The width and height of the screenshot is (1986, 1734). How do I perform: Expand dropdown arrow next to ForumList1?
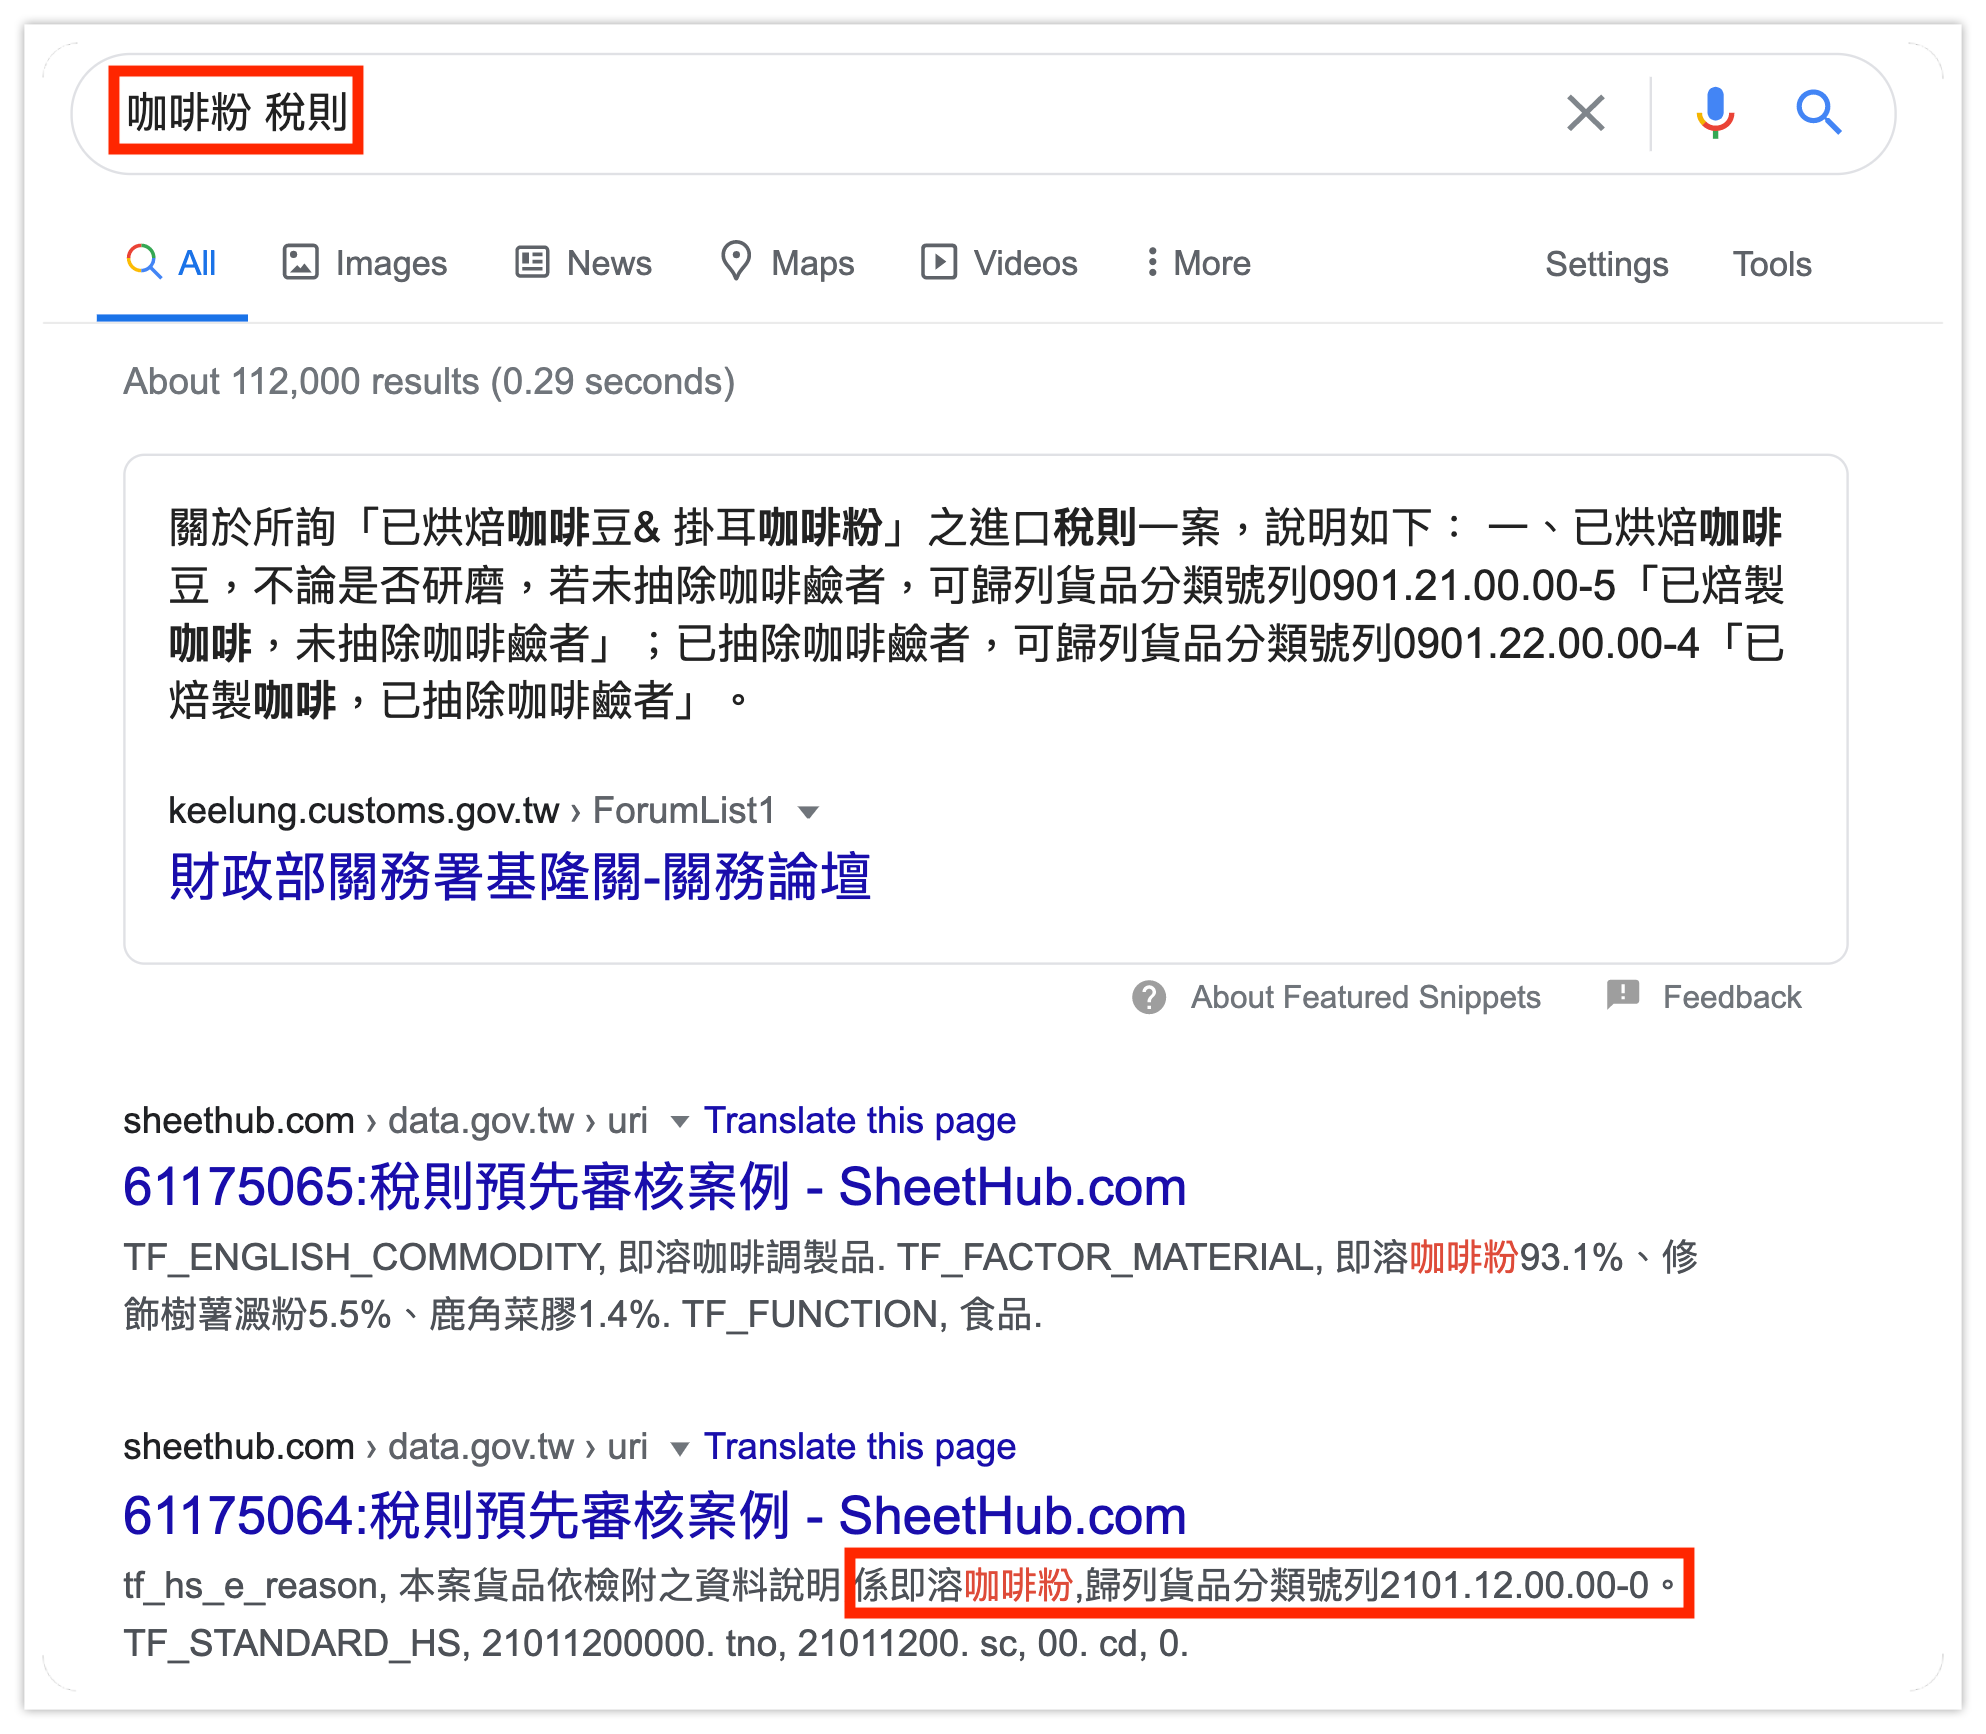[x=809, y=812]
